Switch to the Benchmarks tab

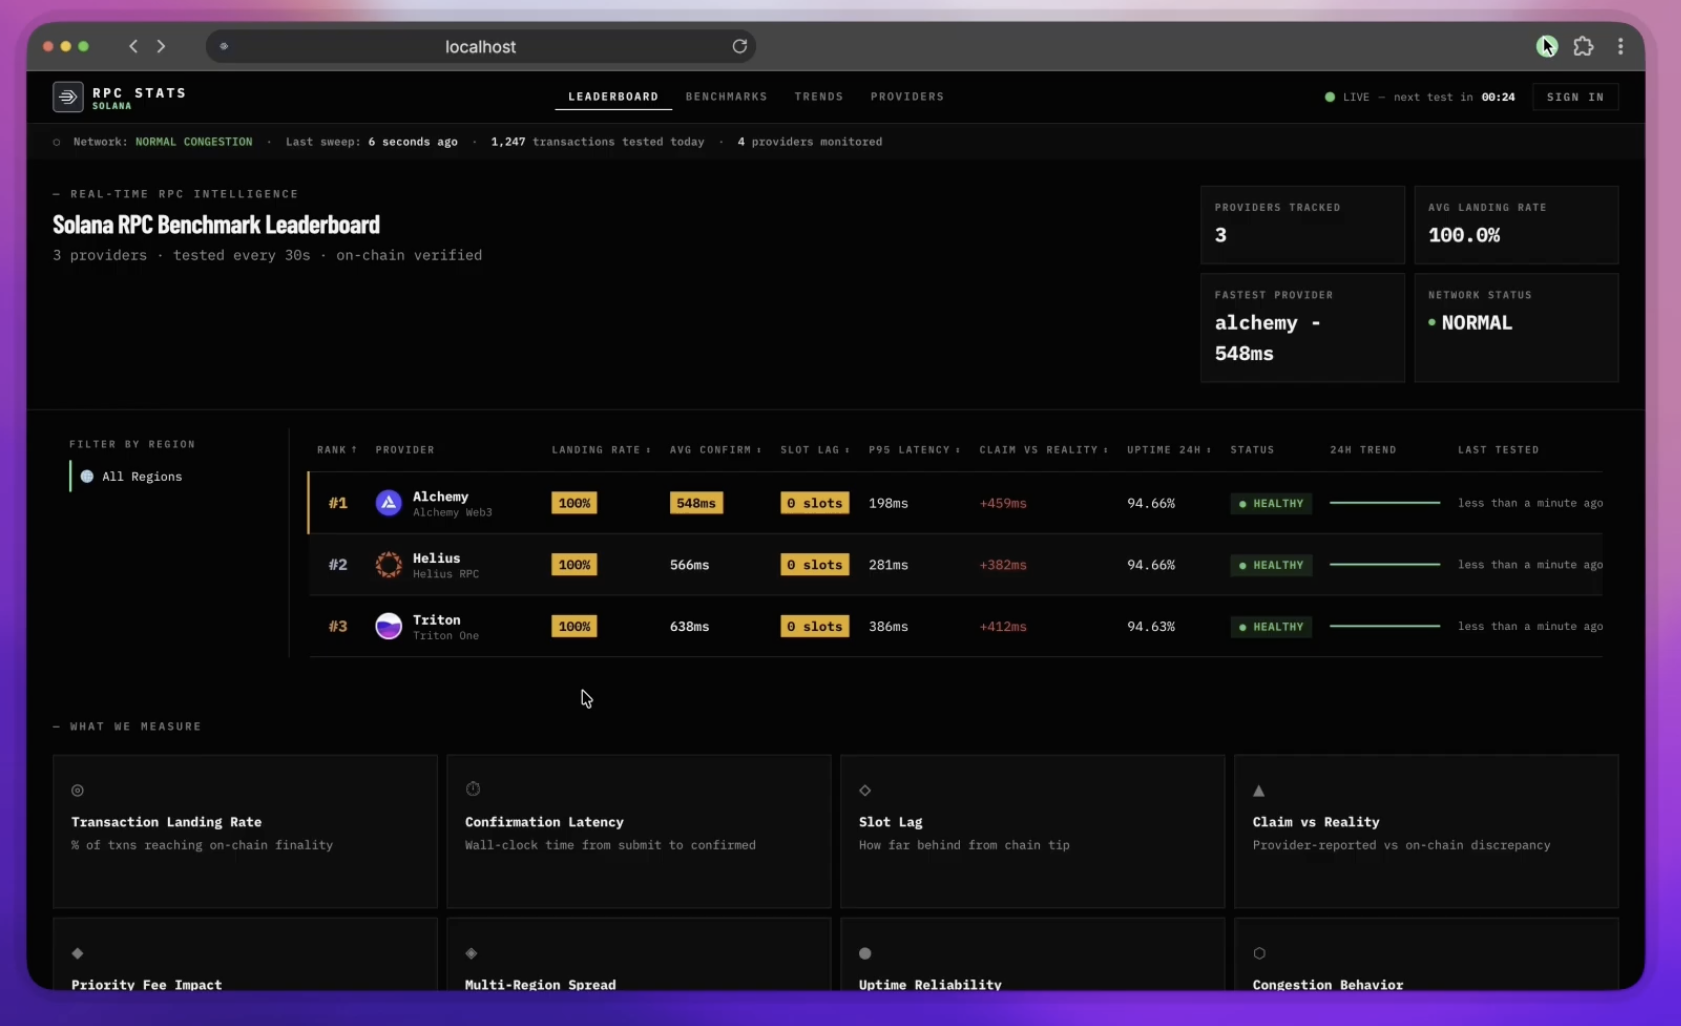(726, 97)
